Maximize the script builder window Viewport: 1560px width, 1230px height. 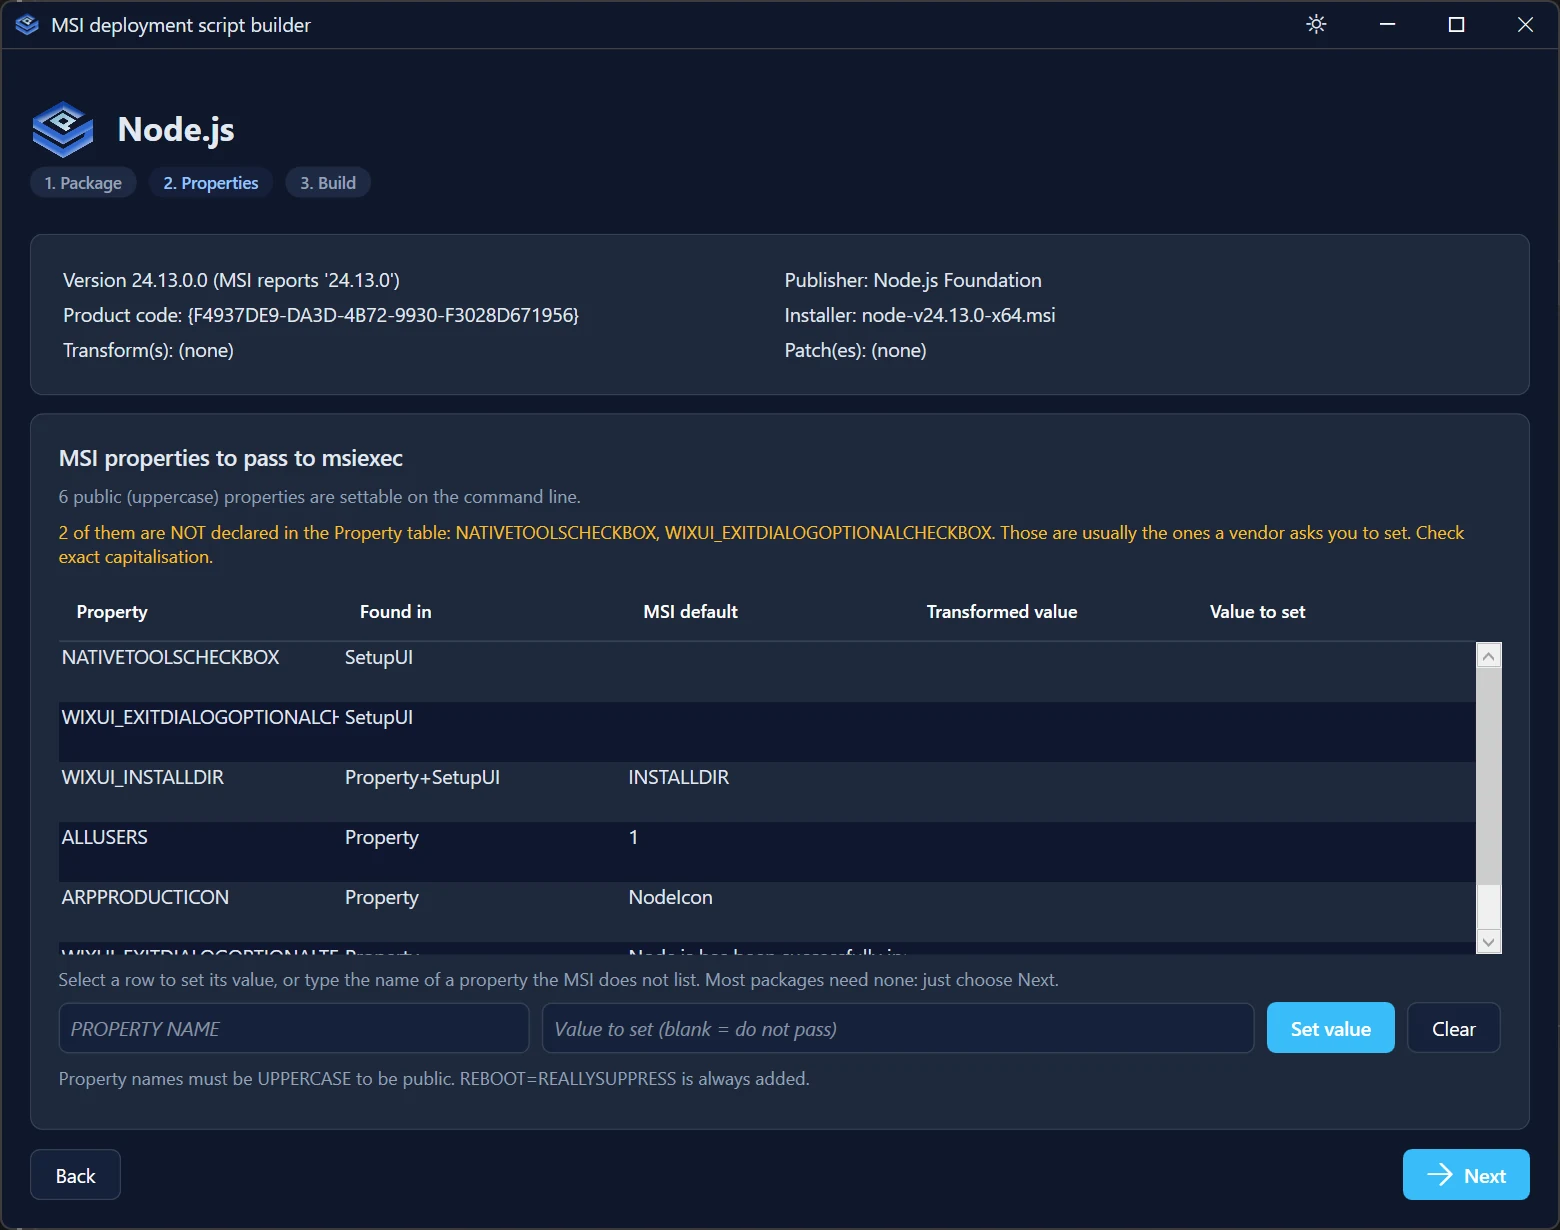(x=1456, y=24)
